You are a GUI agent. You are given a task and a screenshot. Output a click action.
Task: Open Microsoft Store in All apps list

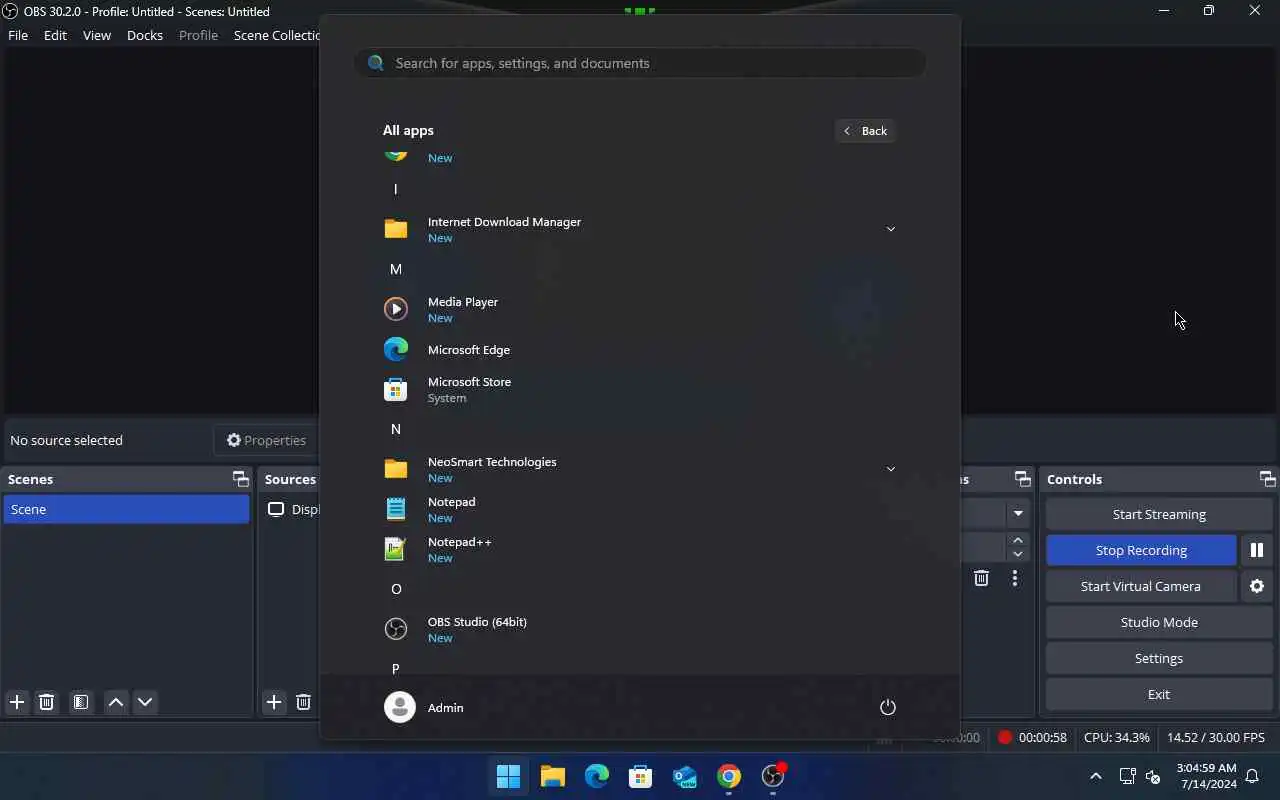pyautogui.click(x=640, y=389)
